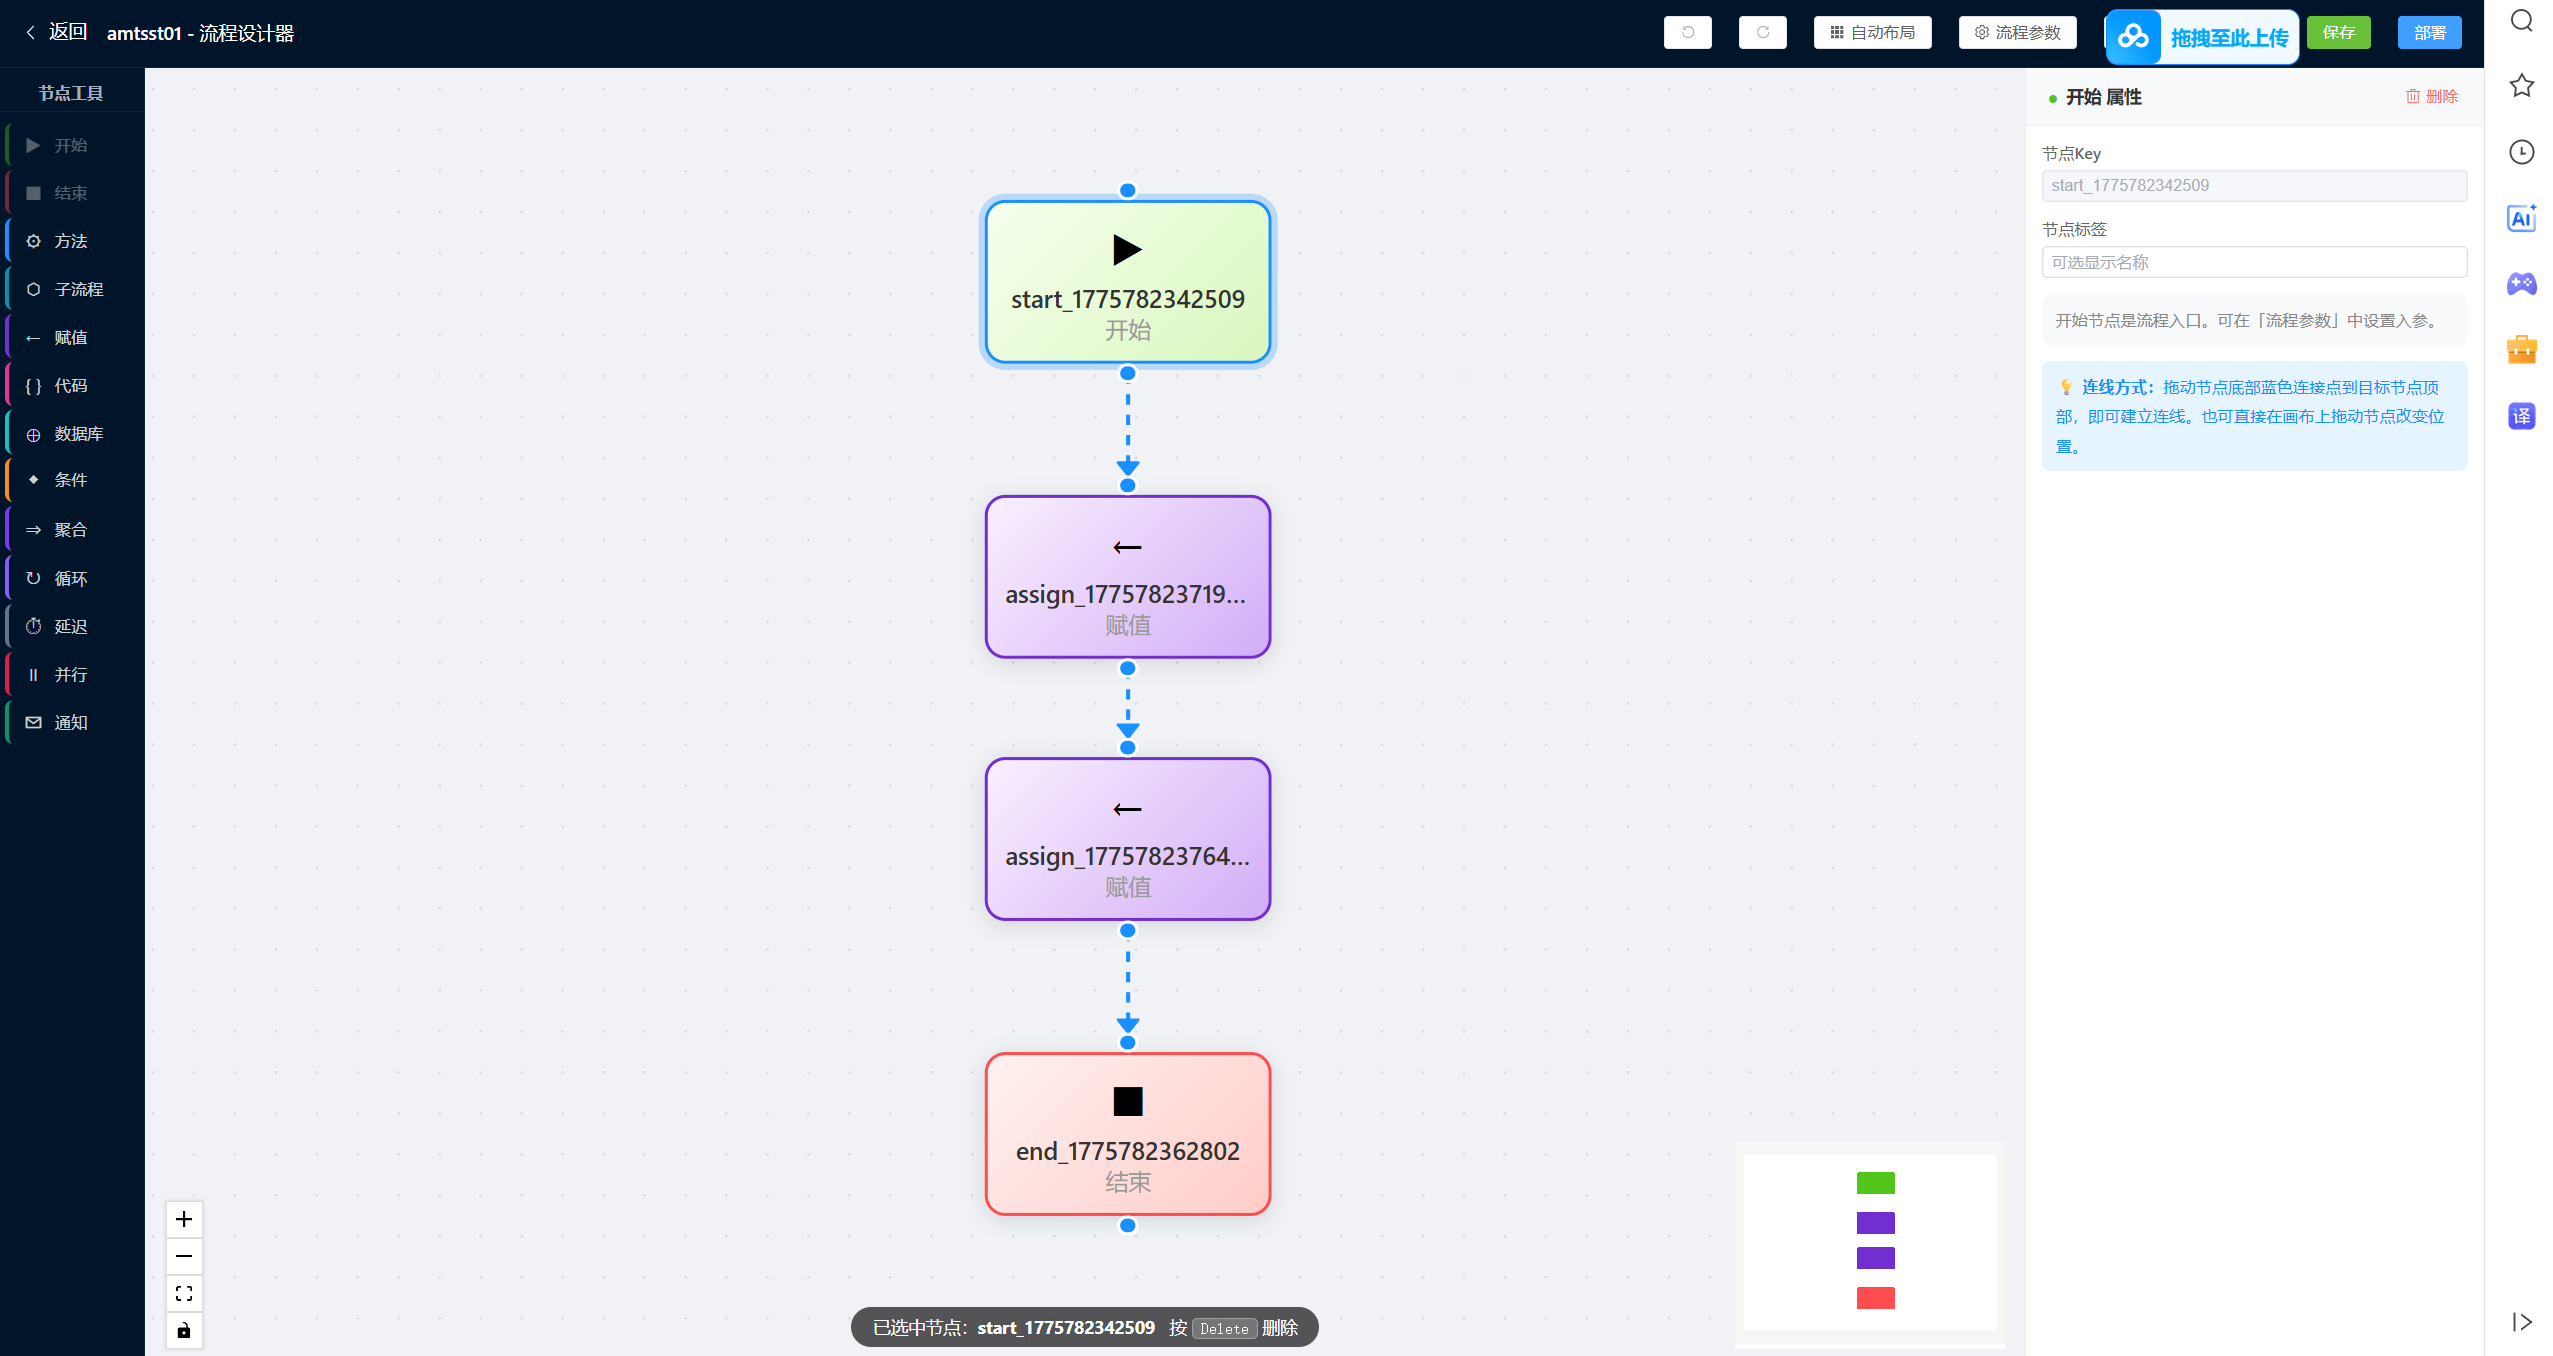Go back with the 返回 link
Viewport: 2553px width, 1356px height.
click(x=57, y=32)
